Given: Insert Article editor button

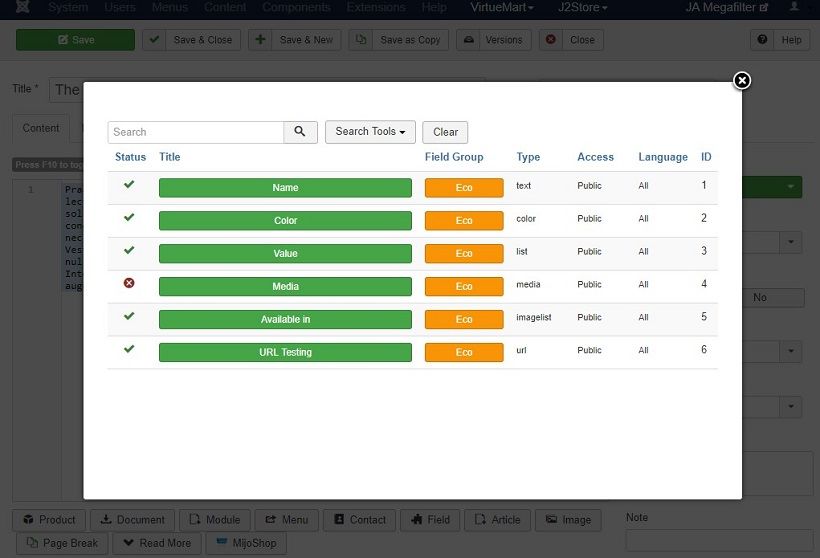Looking at the screenshot, I should coord(497,520).
